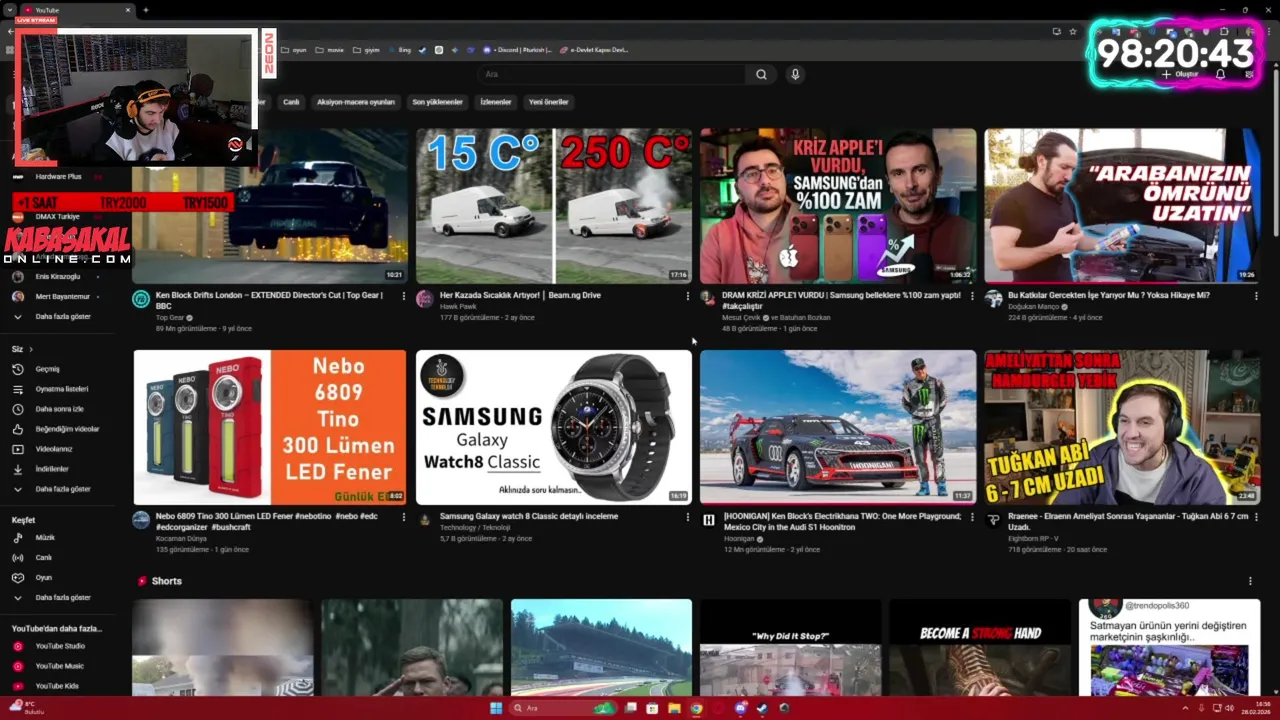Play the ARABANIZIN ÖMRÜNÜ UZATIN thumbnail
Viewport: 1280px width, 720px height.
point(1122,206)
